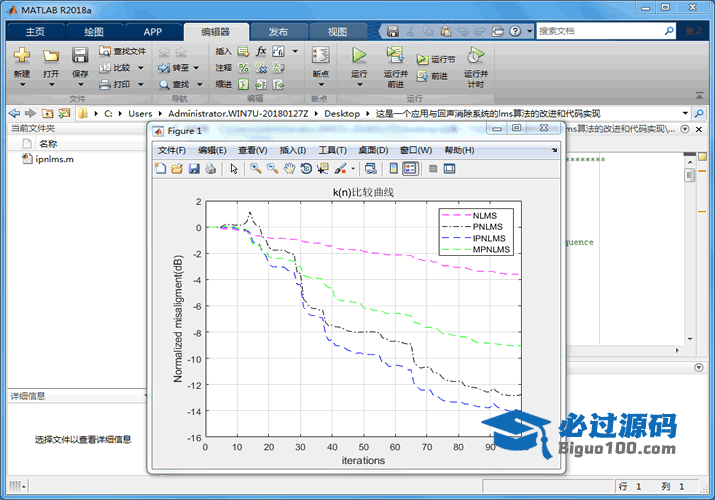Screen dimensions: 715x500
Task: Click the 转至 (Go To) arrow icon
Action: [164, 68]
